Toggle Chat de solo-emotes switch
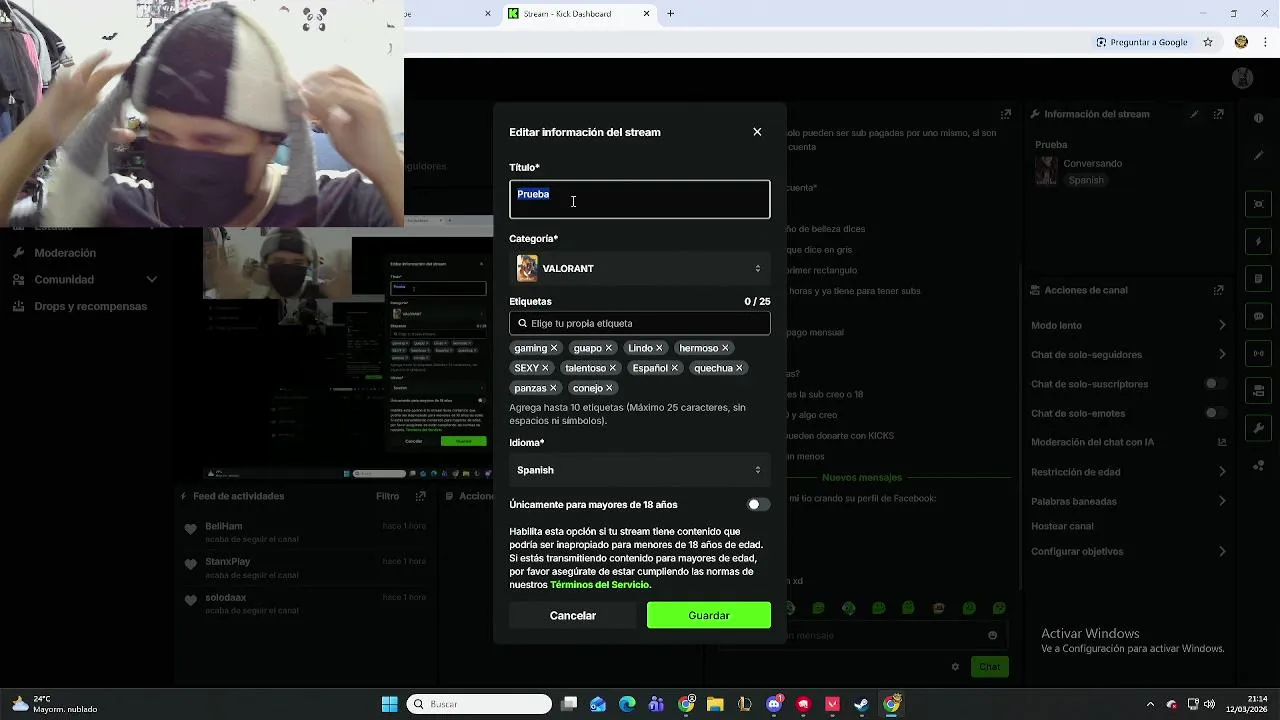1280x720 pixels. pos(1216,413)
